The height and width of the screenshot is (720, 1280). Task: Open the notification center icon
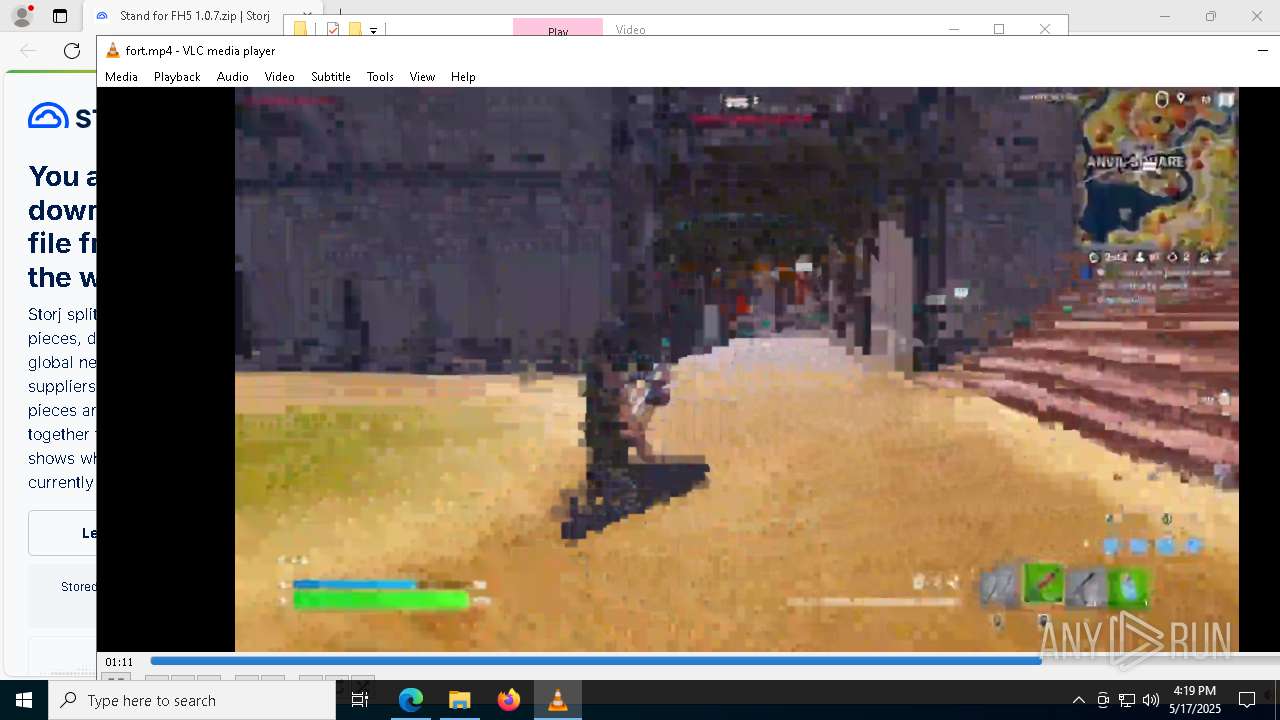click(x=1247, y=700)
